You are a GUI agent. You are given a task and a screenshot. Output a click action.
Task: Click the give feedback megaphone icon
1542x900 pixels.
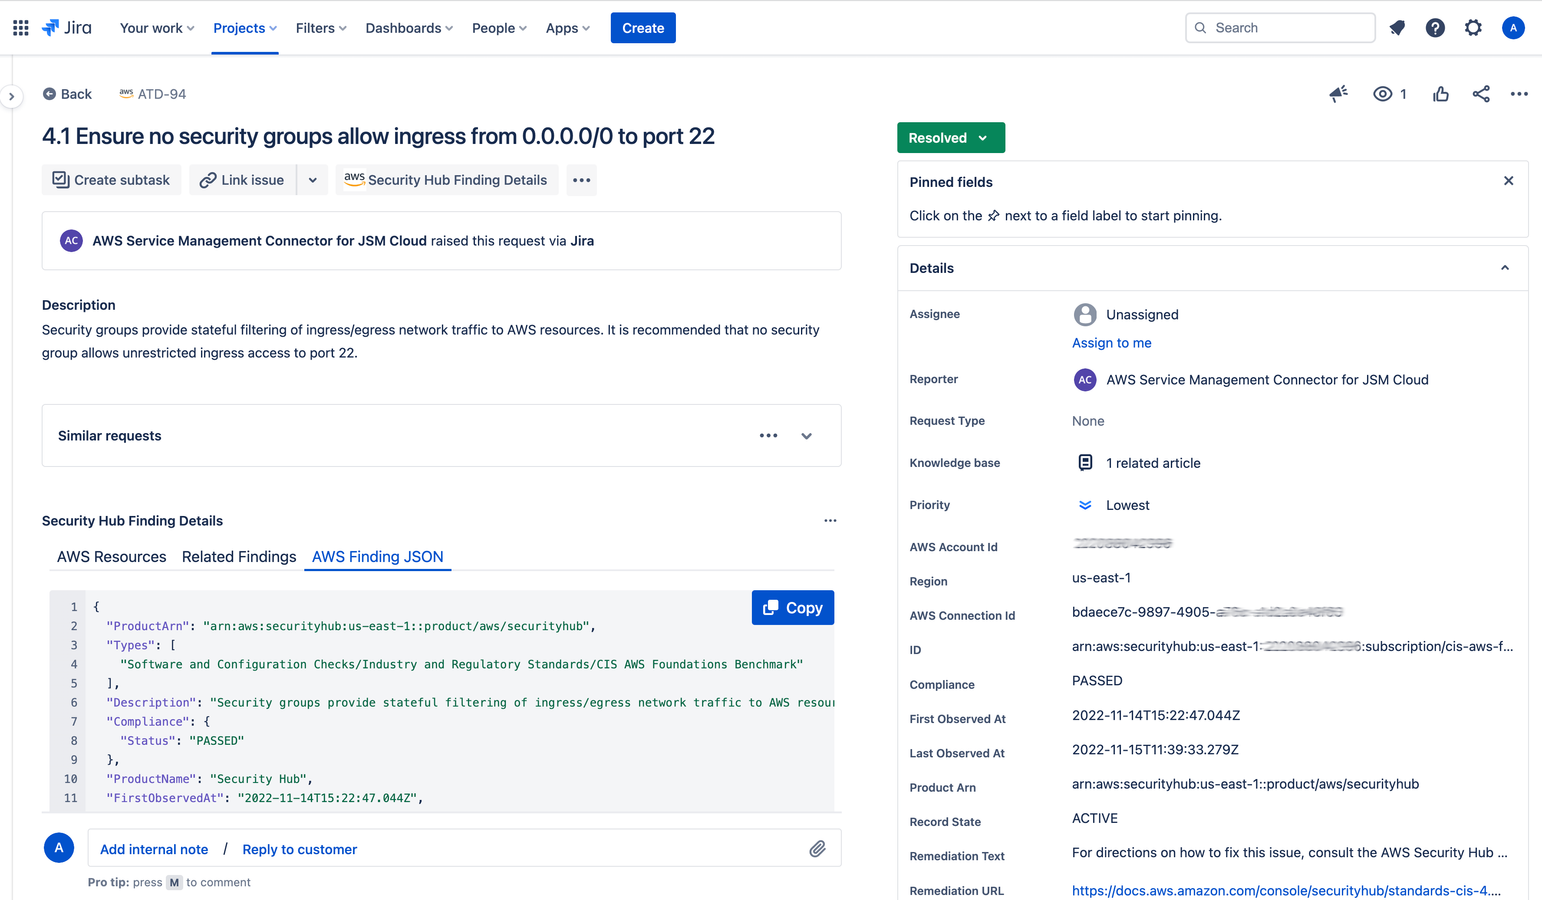1339,94
